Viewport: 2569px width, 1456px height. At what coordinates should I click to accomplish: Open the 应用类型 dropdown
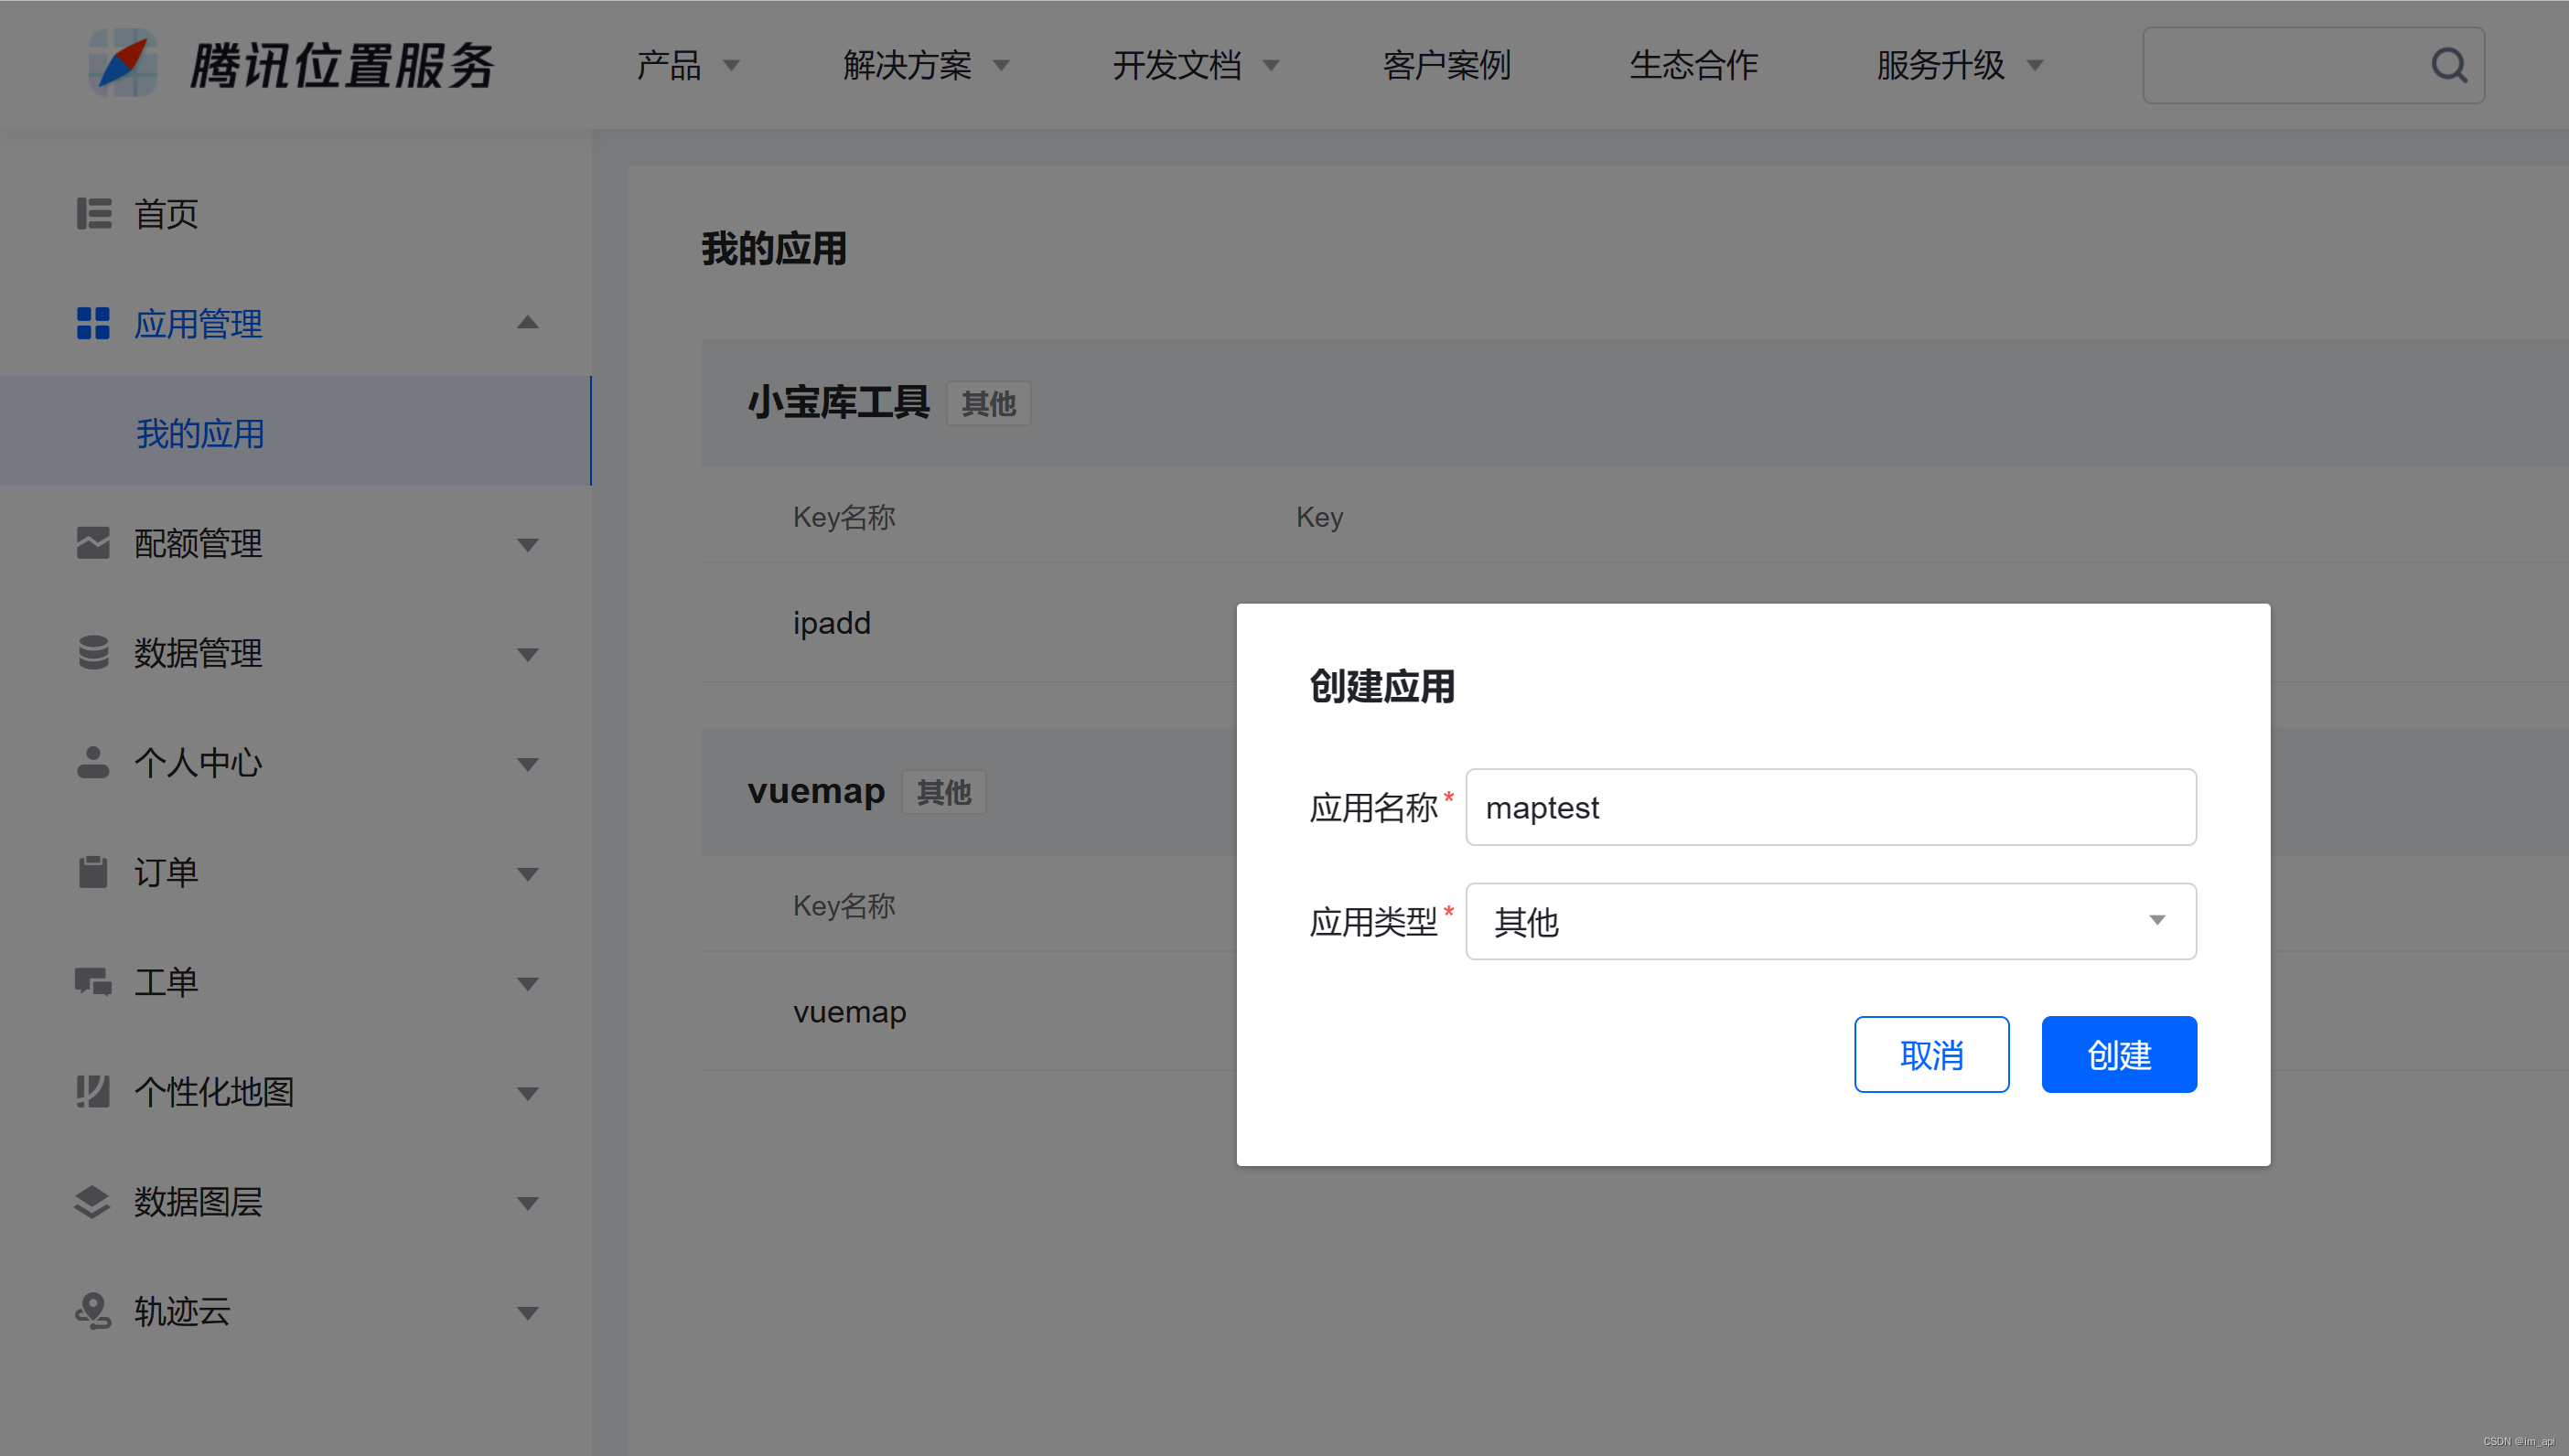[x=1830, y=921]
